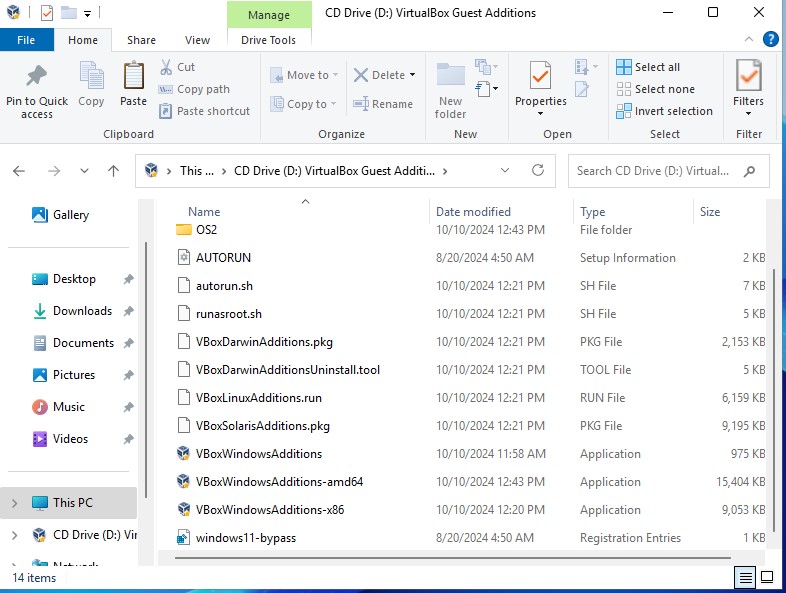
Task: Open the File menu
Action: pos(26,40)
